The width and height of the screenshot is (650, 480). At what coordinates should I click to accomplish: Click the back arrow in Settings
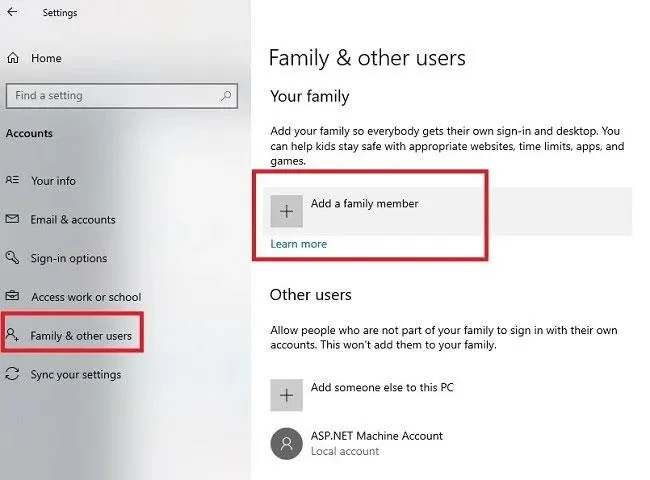tap(12, 12)
